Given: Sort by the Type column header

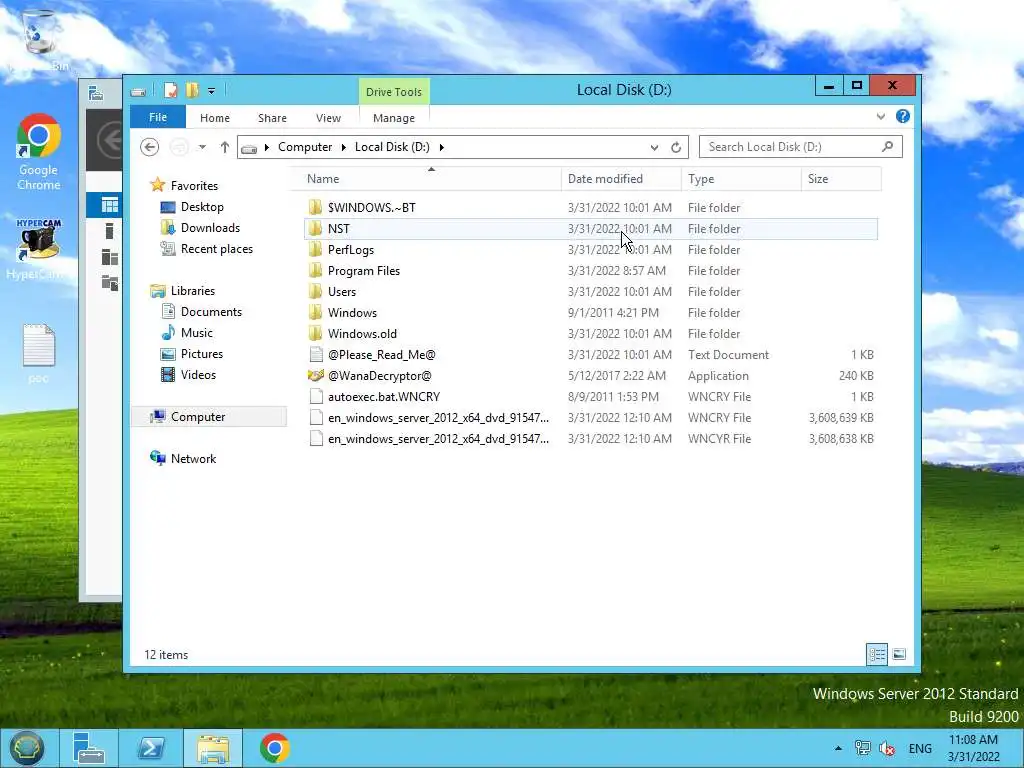Looking at the screenshot, I should click(741, 179).
